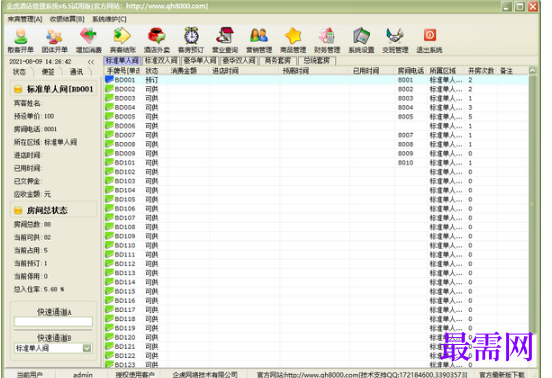Sort by the 进店时间 column header
The height and width of the screenshot is (378, 552).
245,71
